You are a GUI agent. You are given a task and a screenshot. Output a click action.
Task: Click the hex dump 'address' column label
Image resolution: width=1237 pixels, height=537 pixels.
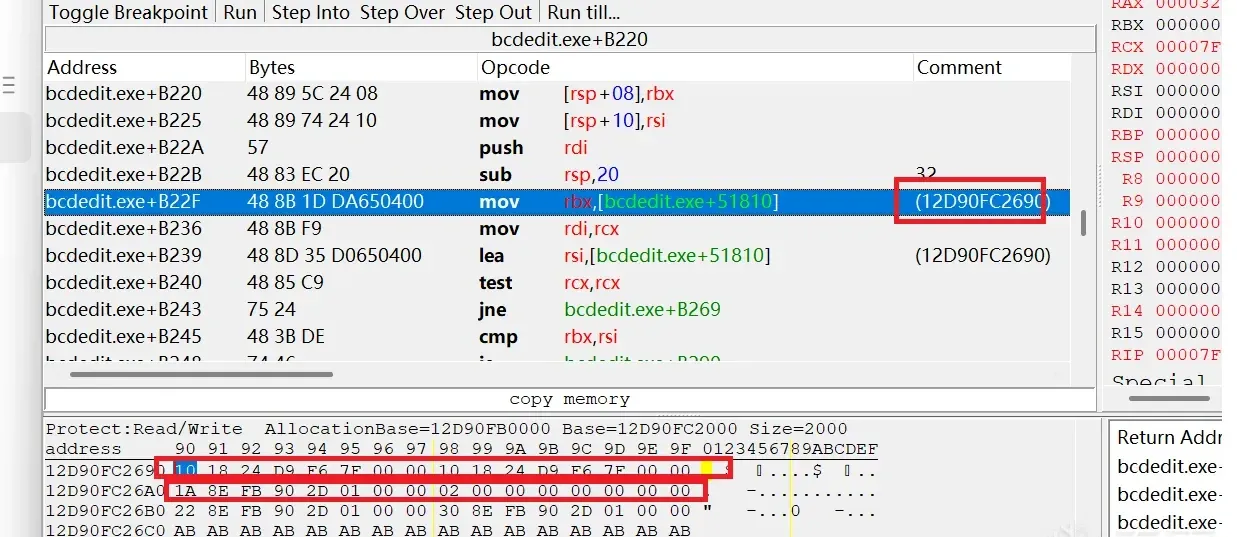pyautogui.click(x=83, y=449)
